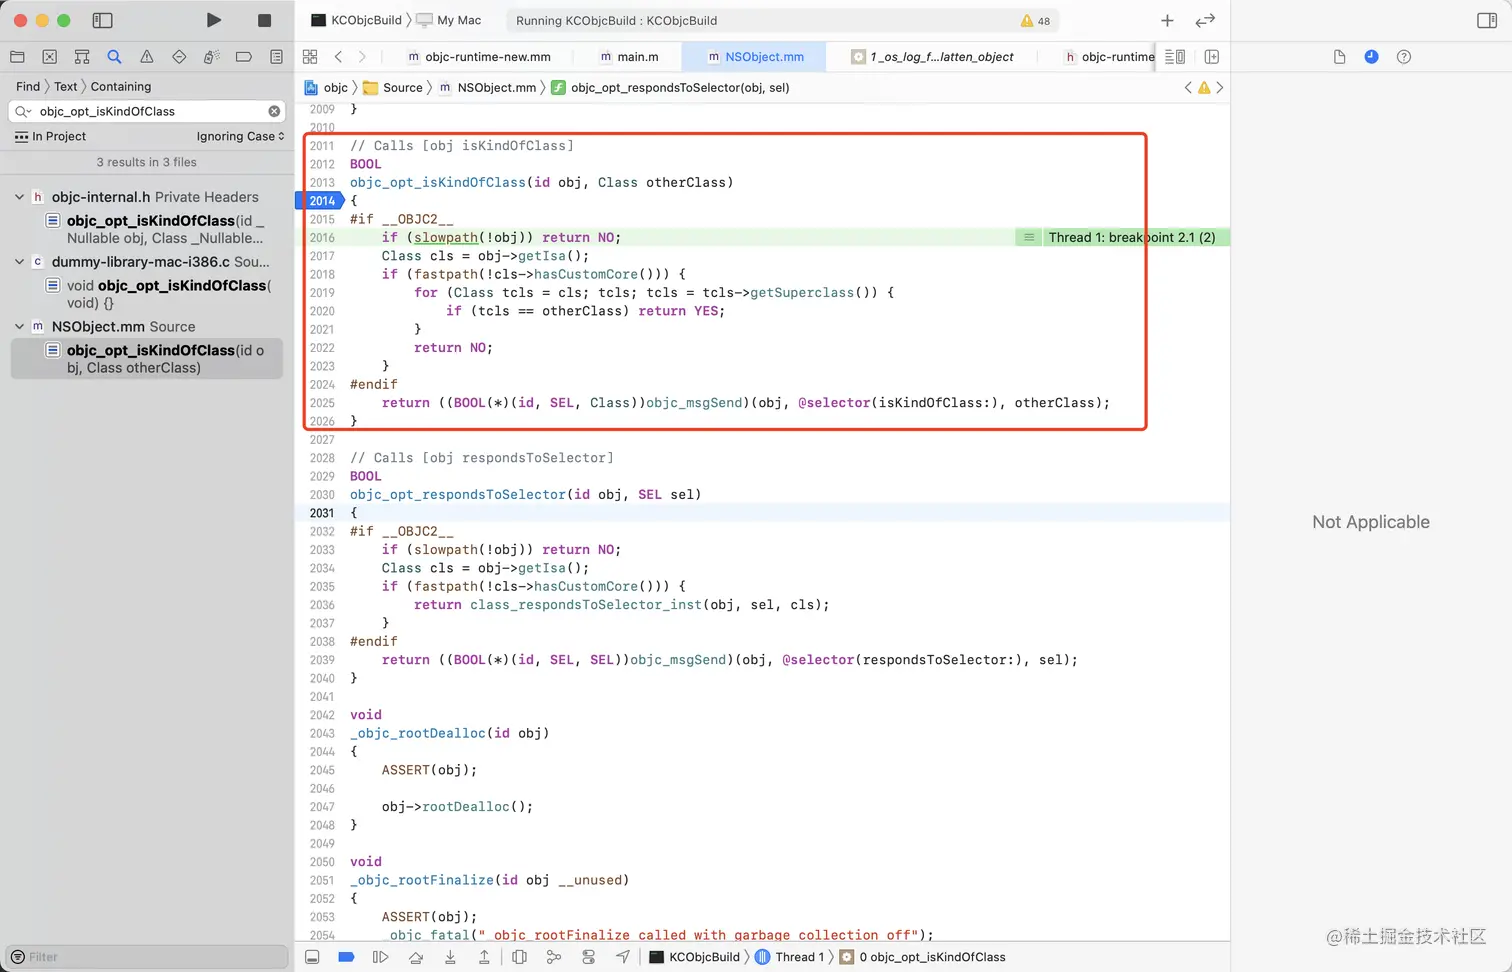The height and width of the screenshot is (972, 1512).
Task: Stop the running KCObjcBuild scheme
Action: (264, 20)
